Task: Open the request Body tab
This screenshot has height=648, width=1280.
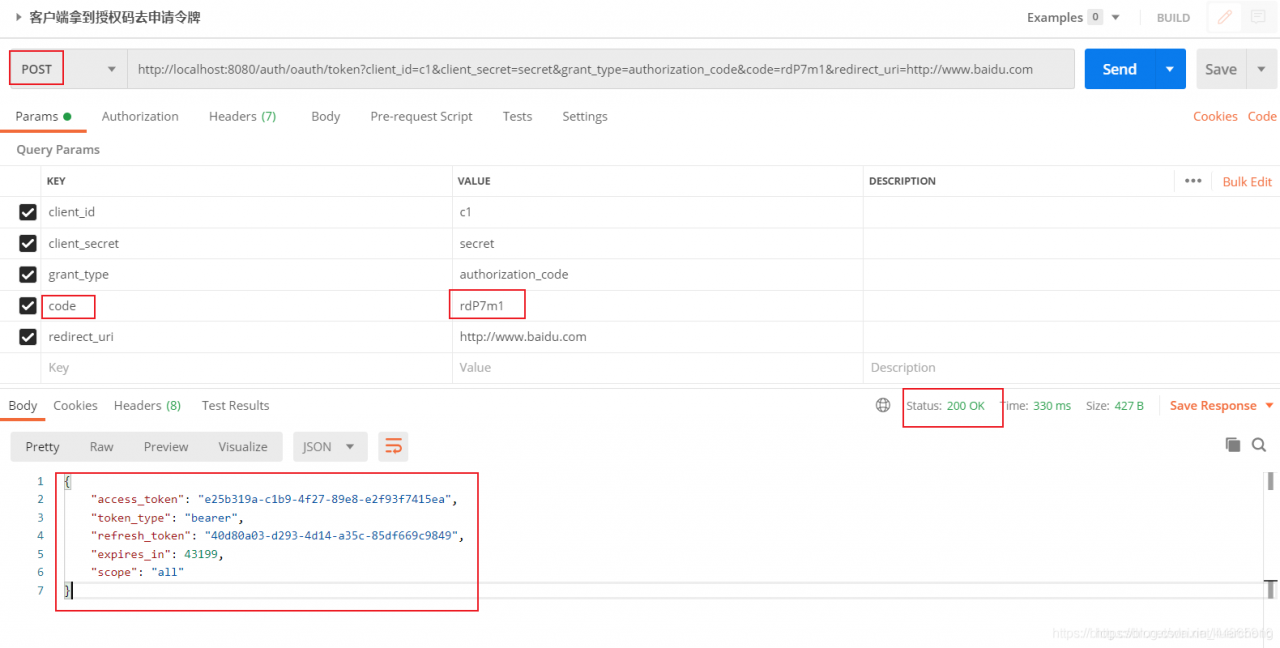Action: 325,116
